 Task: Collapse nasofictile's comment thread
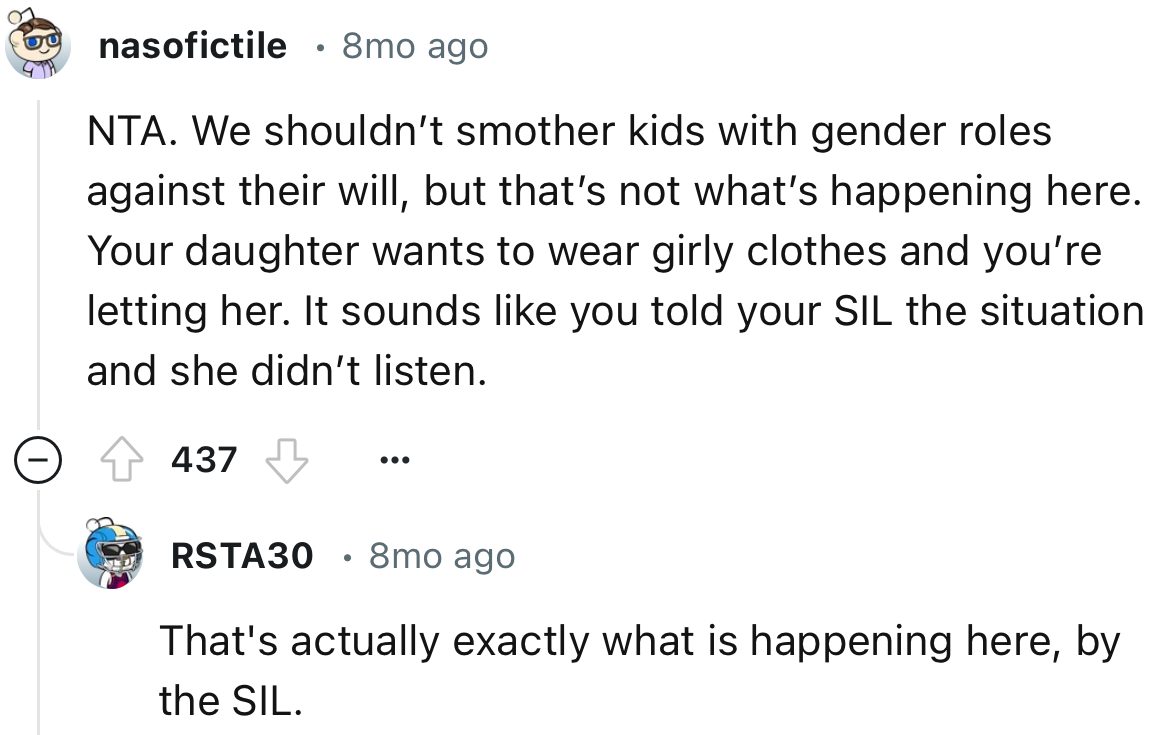pyautogui.click(x=37, y=460)
